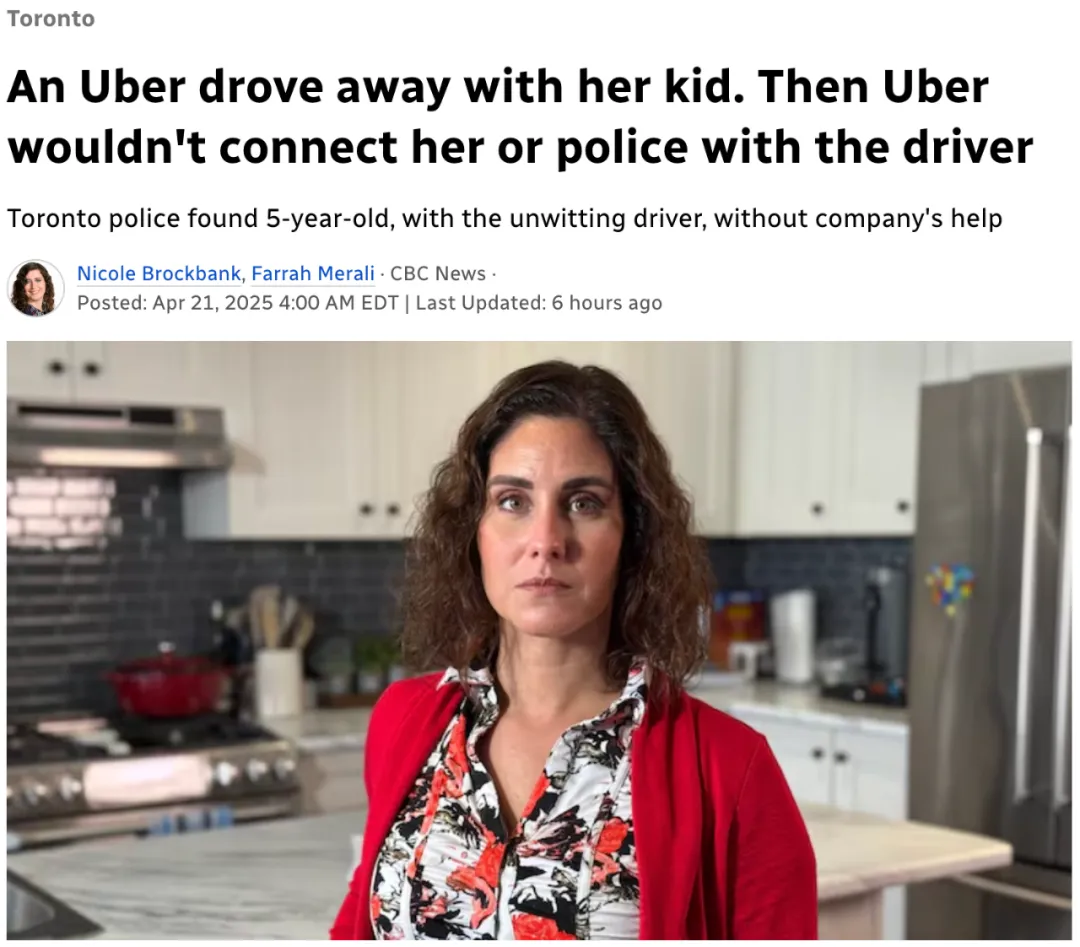Viewport: 1080px width, 947px height.
Task: Click the Last Updated 6 hours ago text
Action: point(539,303)
